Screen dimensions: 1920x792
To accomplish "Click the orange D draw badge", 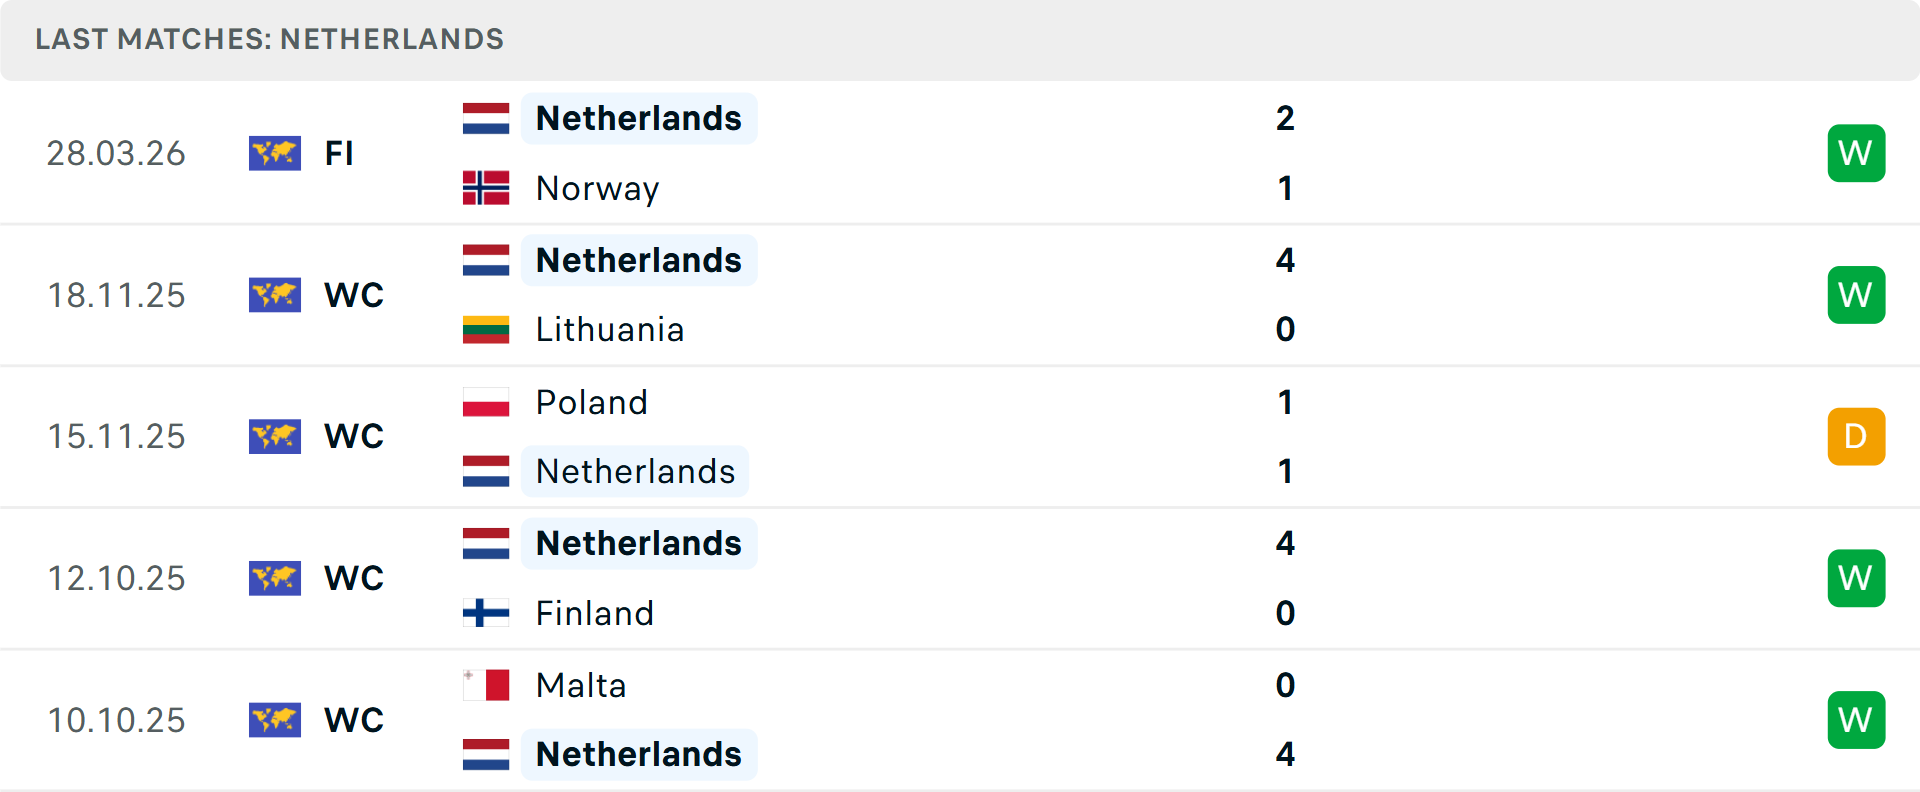I will click(1856, 436).
